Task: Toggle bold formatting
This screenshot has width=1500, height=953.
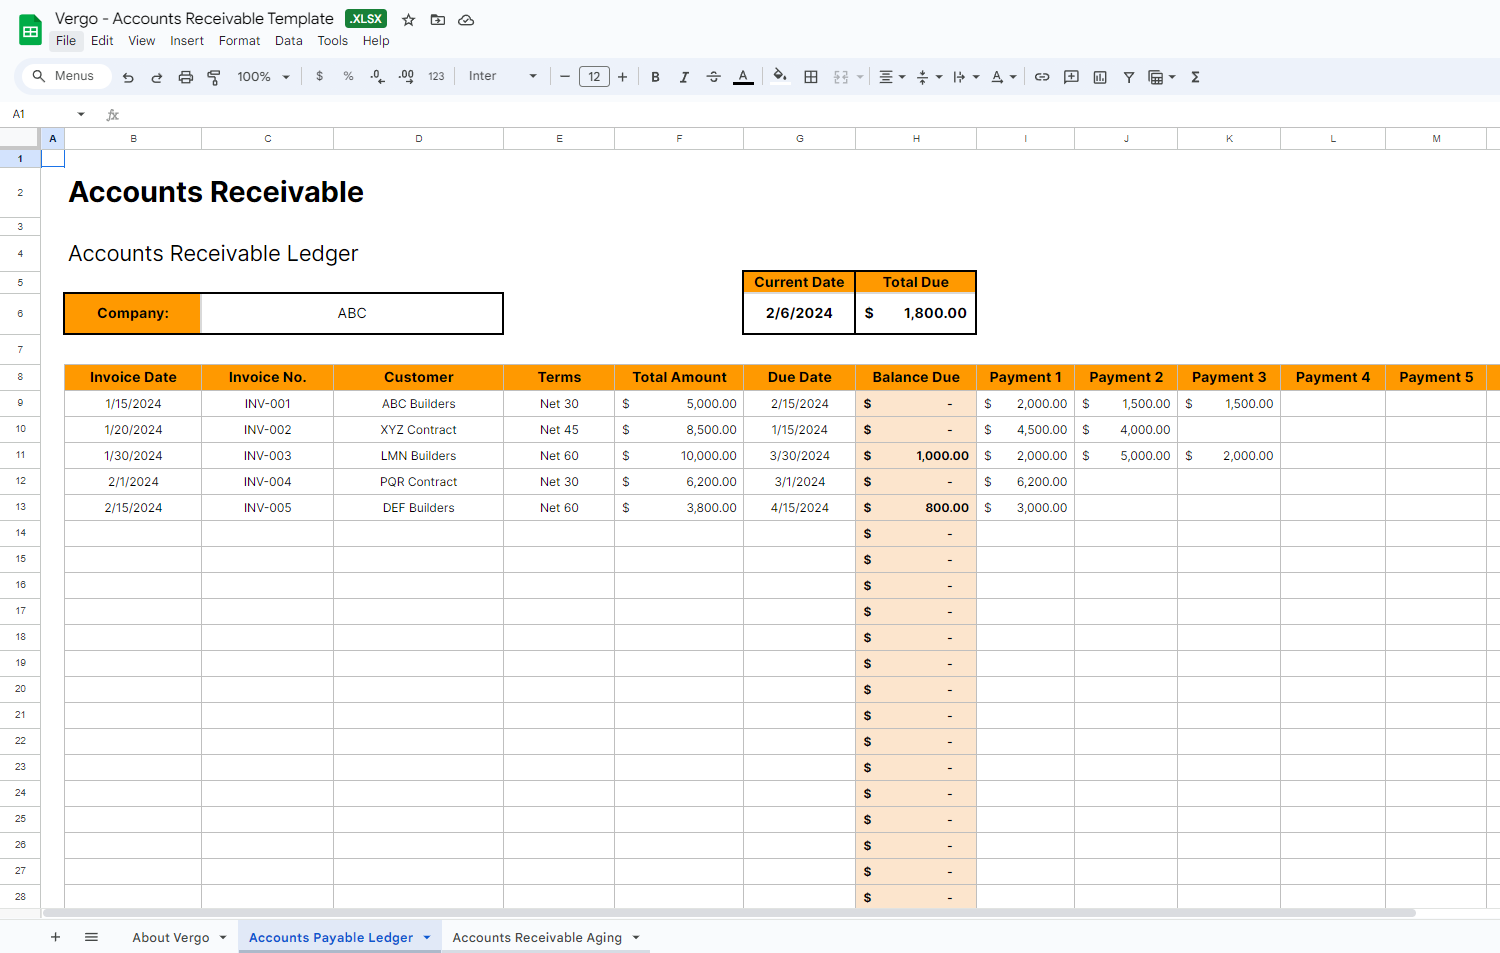Action: (655, 77)
